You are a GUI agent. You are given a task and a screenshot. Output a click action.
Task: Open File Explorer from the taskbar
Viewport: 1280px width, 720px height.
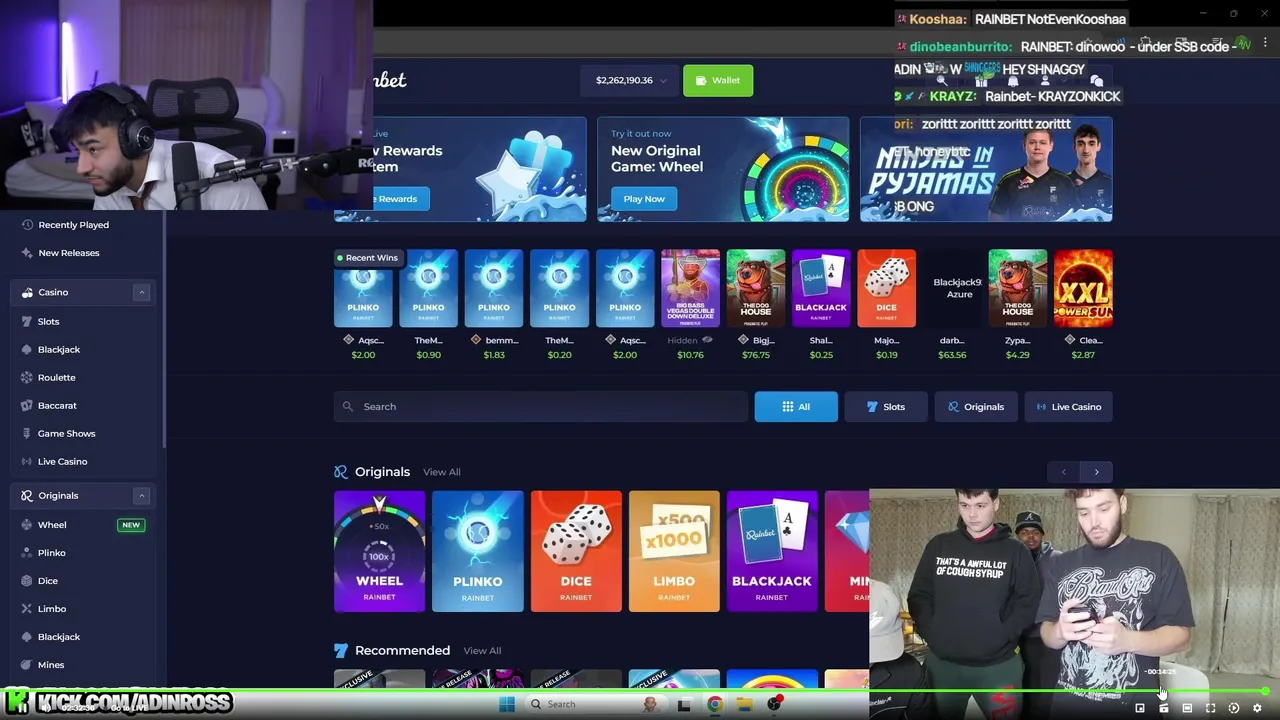coord(744,704)
